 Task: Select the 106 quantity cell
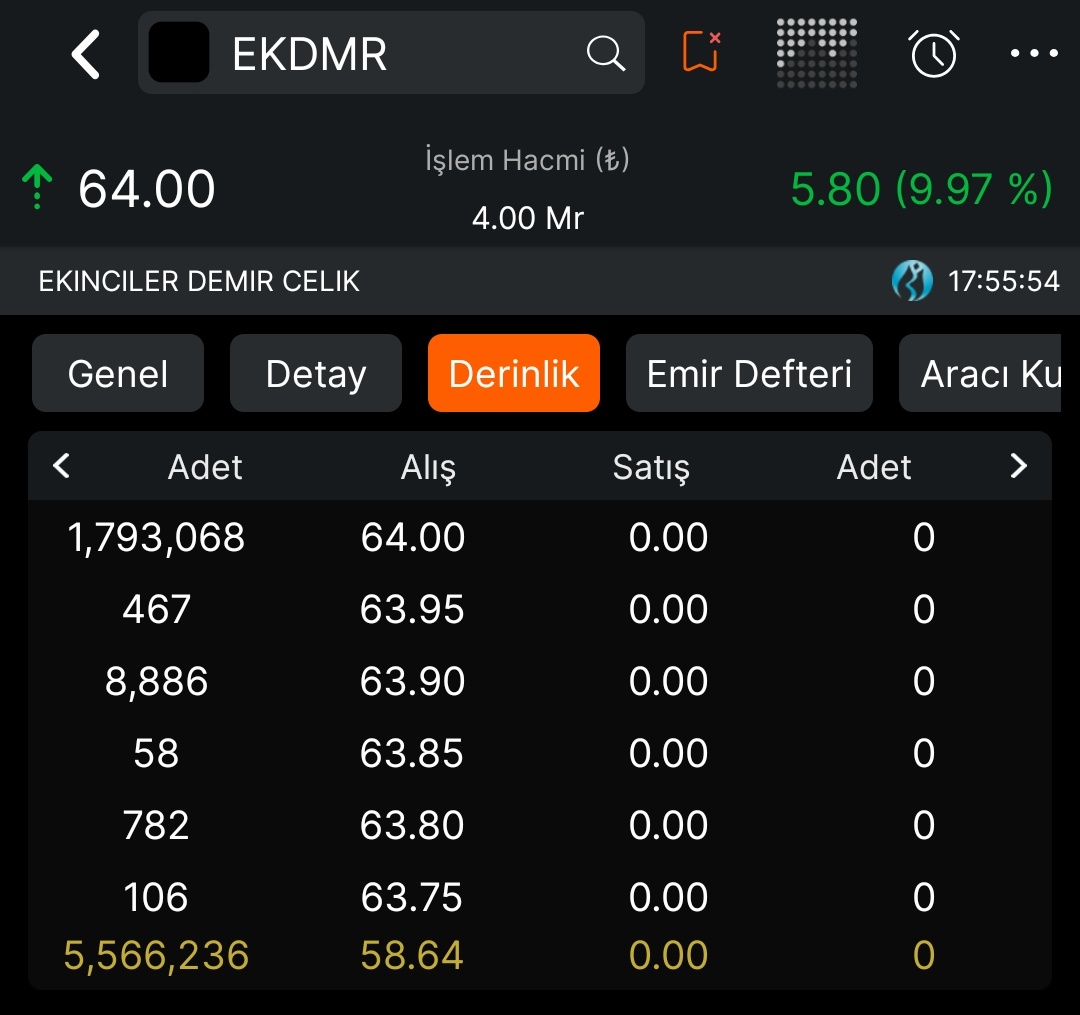coord(156,897)
